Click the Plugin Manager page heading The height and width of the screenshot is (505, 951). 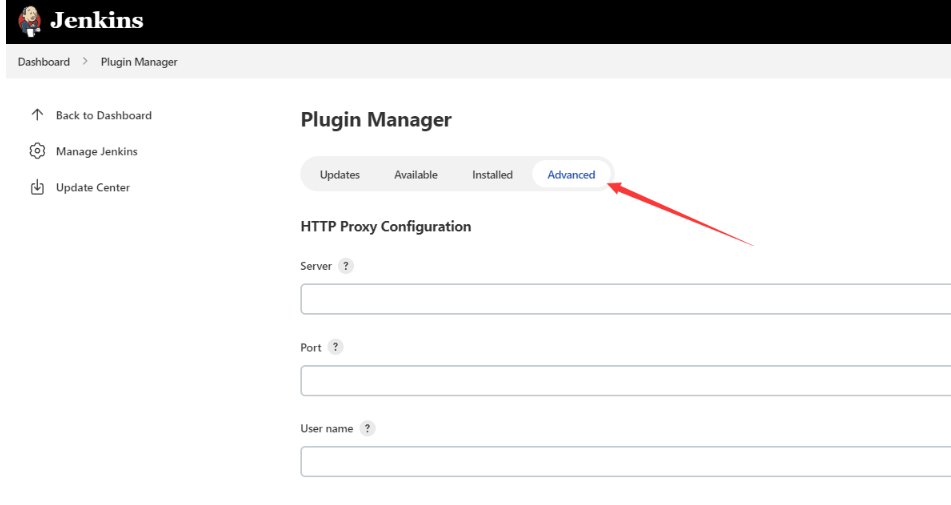click(x=376, y=119)
